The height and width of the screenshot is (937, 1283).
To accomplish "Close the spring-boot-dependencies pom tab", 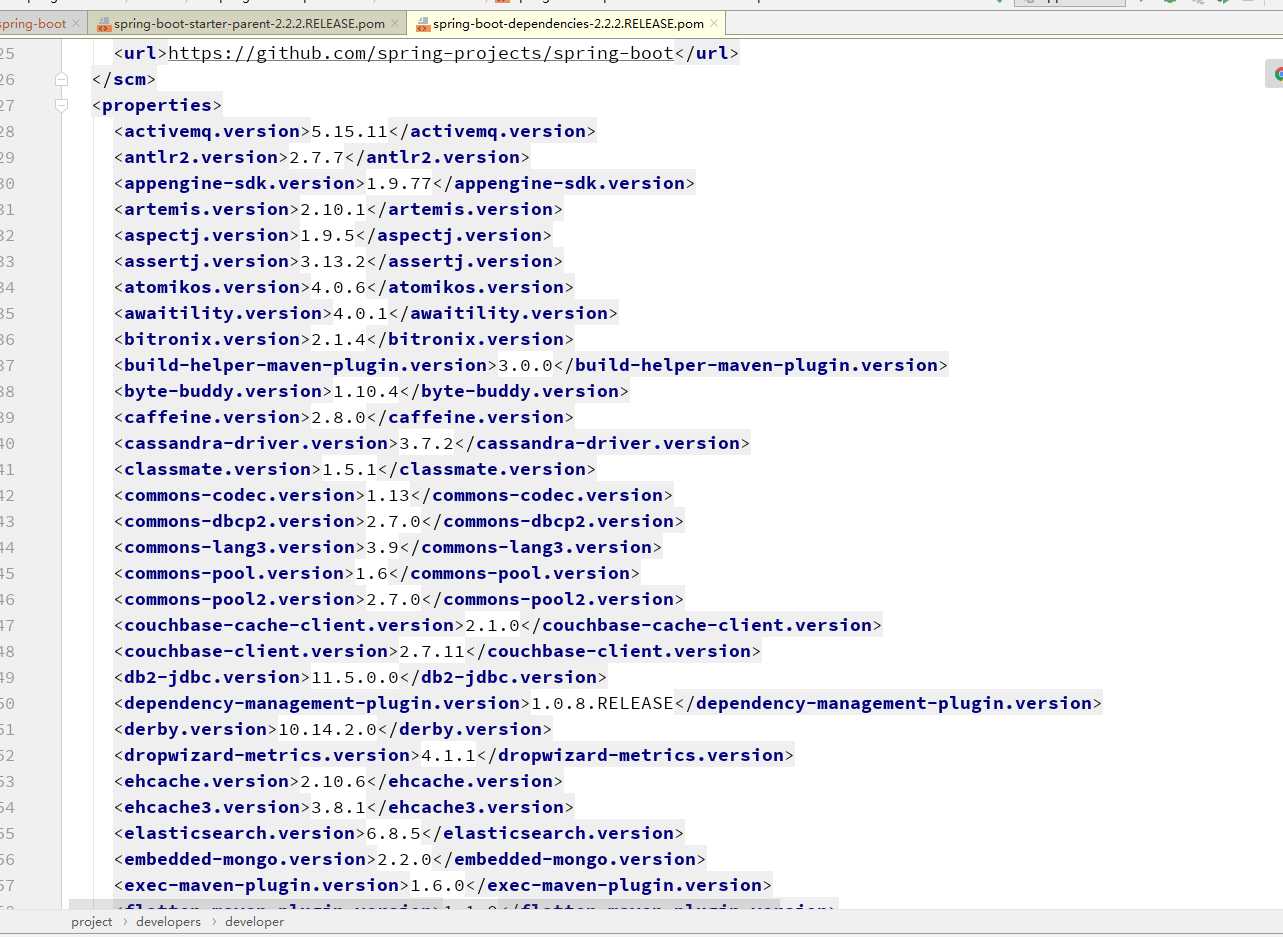I will [x=714, y=23].
